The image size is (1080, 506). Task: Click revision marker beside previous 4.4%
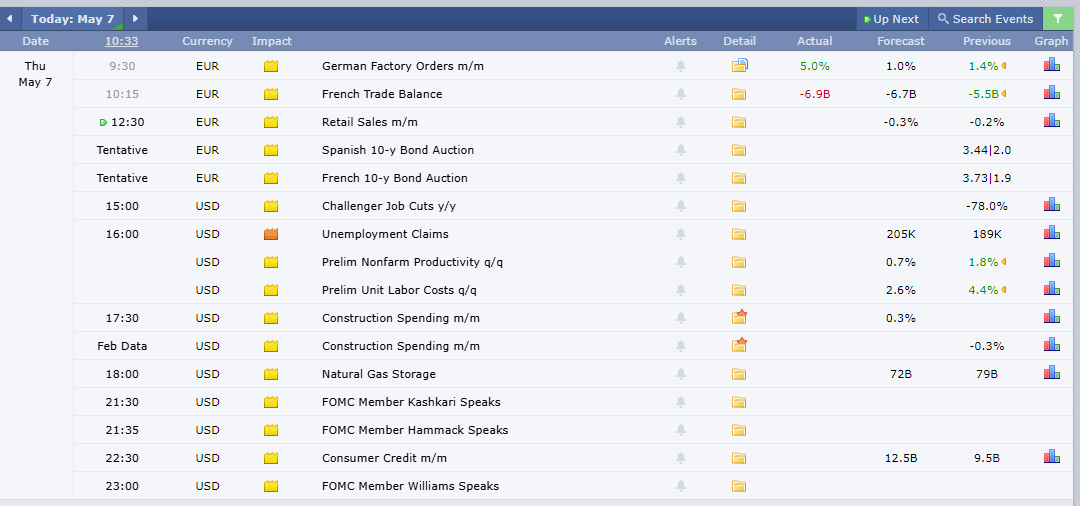(x=1004, y=290)
